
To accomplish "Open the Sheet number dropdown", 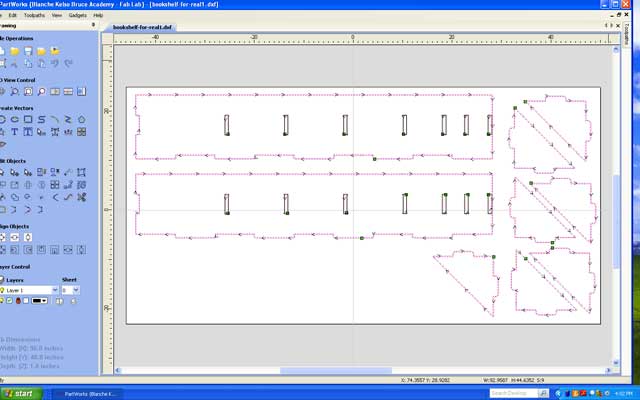I will [x=76, y=290].
